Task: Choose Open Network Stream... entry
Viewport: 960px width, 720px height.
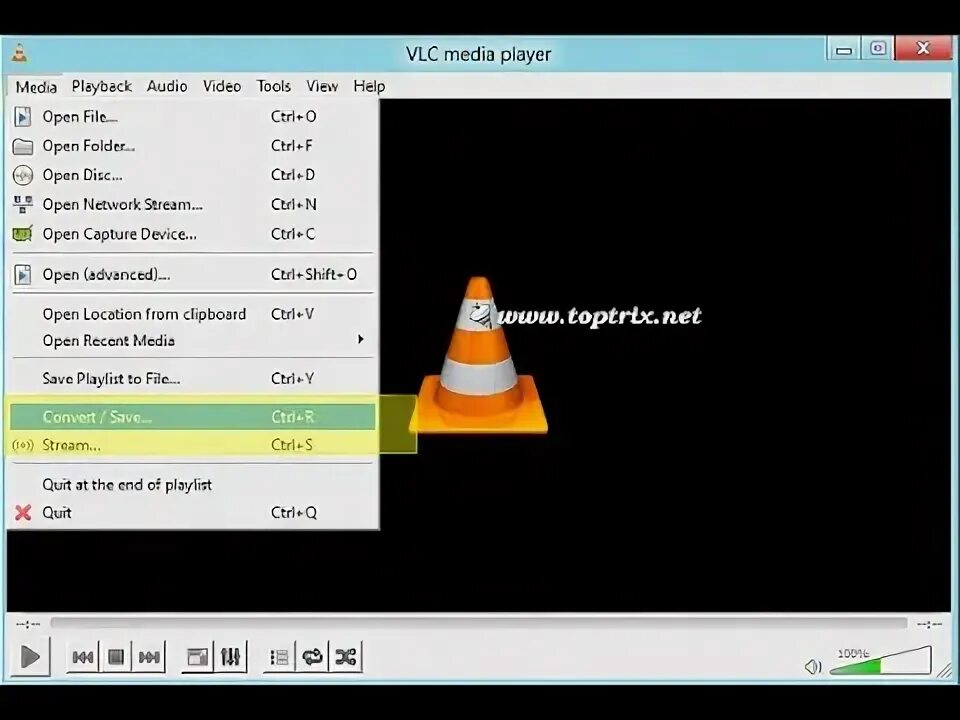Action: tap(193, 204)
